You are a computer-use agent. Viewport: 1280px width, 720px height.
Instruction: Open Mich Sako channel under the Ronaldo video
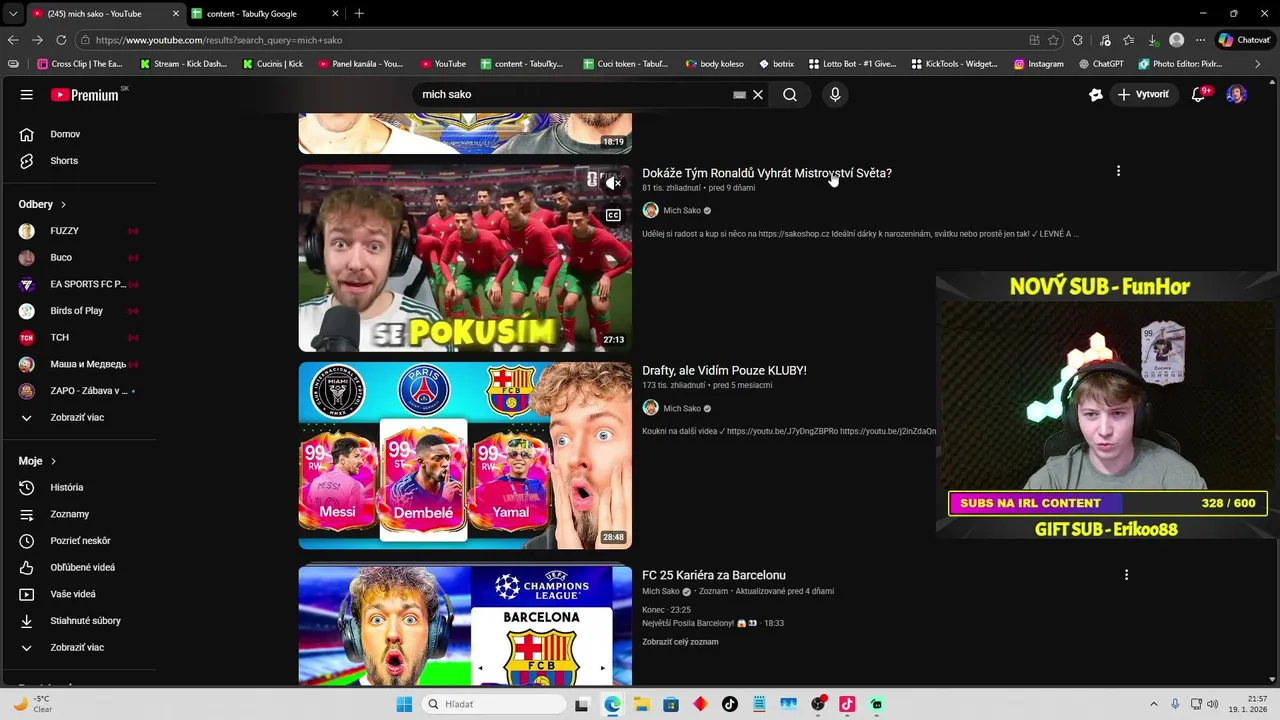[682, 211]
